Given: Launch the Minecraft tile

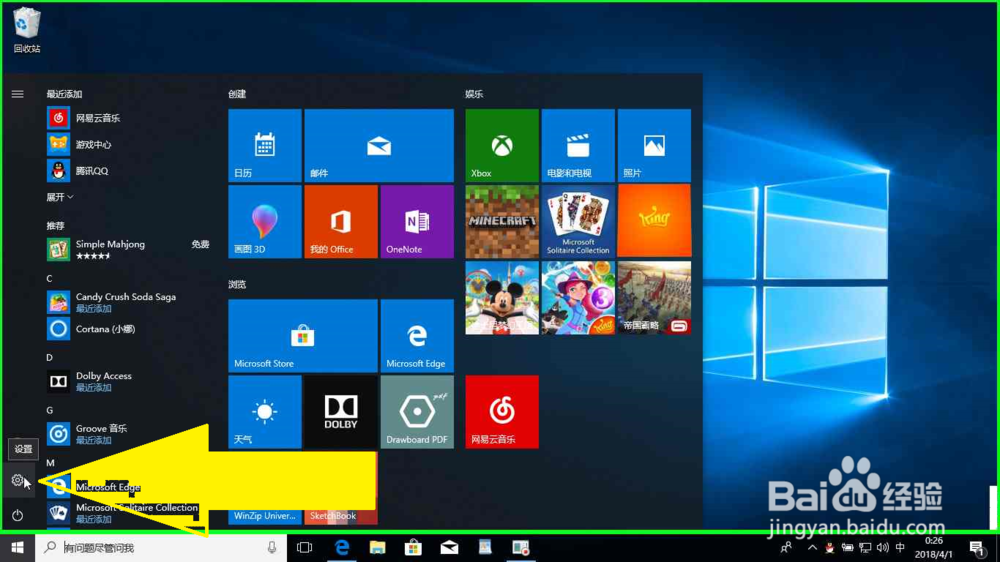Looking at the screenshot, I should click(x=502, y=221).
